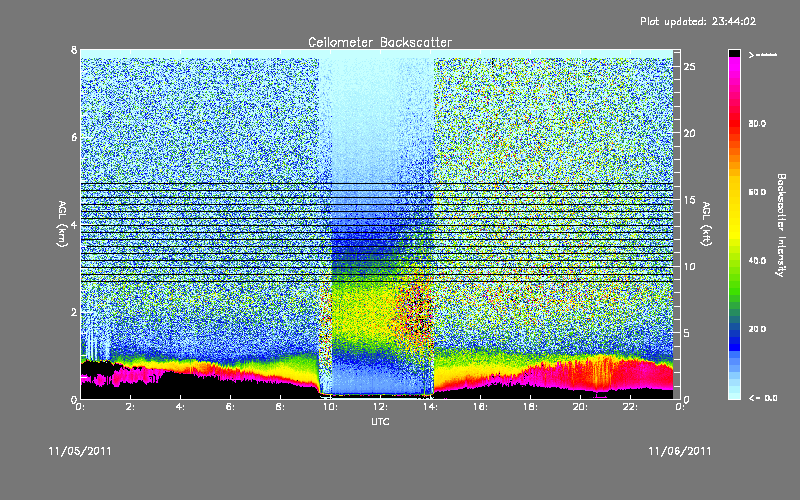Click the 20 kft tick on right axis

pos(689,133)
